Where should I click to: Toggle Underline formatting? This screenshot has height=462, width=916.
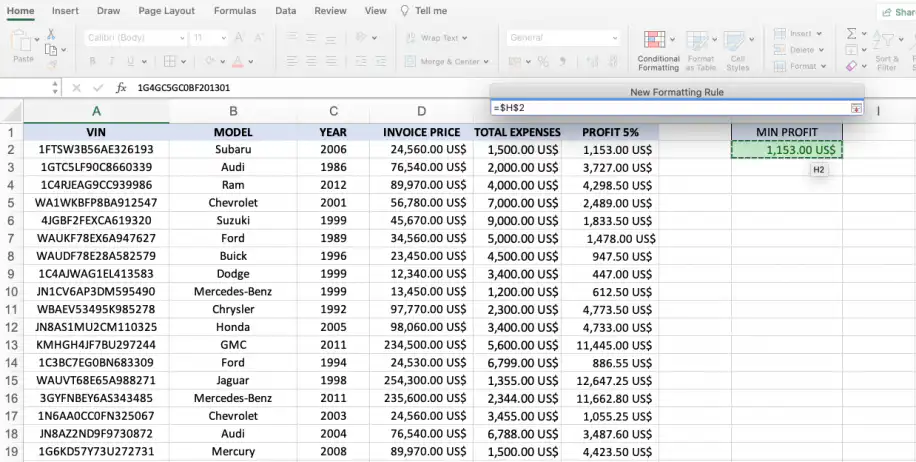[x=130, y=61]
